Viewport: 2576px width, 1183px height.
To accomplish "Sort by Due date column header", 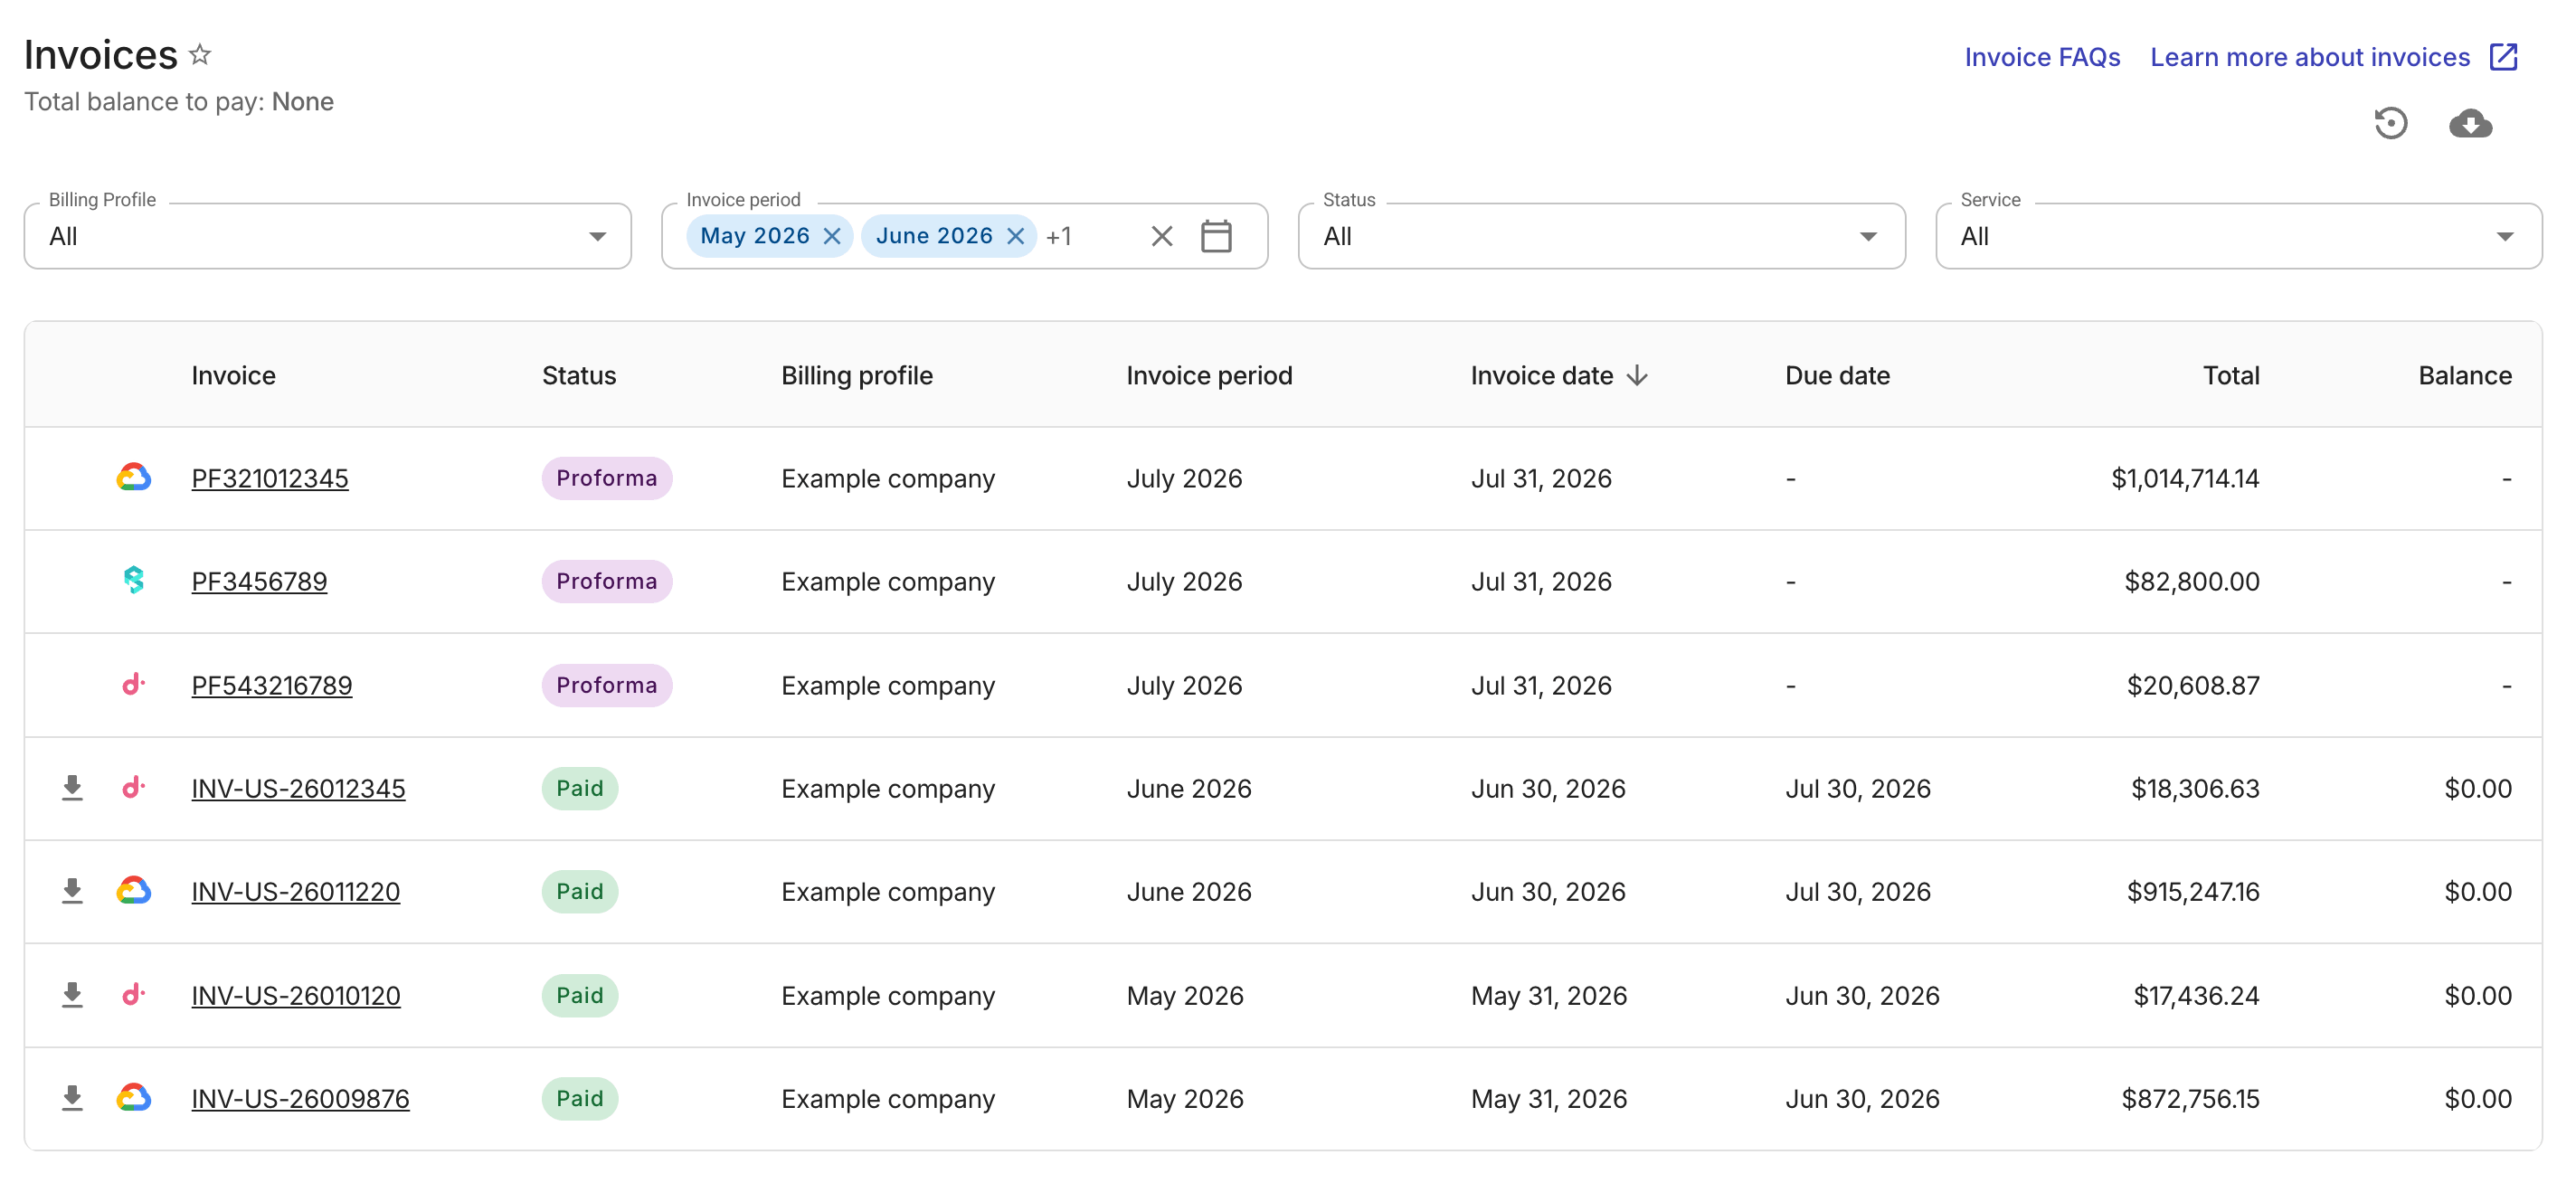I will [x=1837, y=375].
